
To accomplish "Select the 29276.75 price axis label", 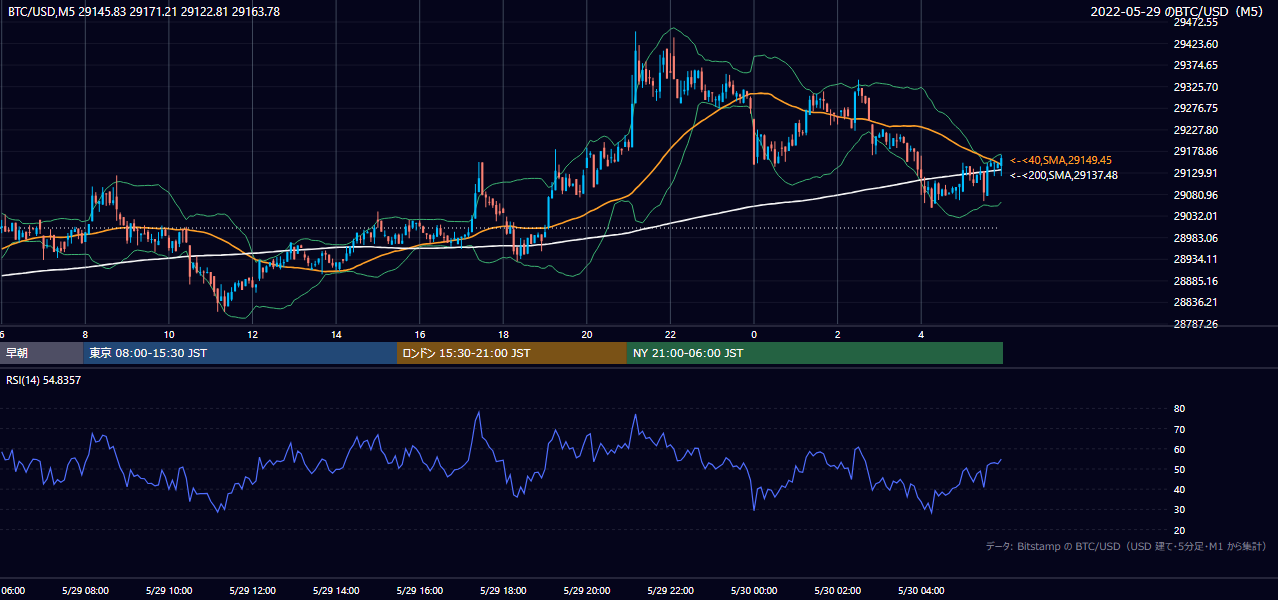I will tap(1195, 108).
